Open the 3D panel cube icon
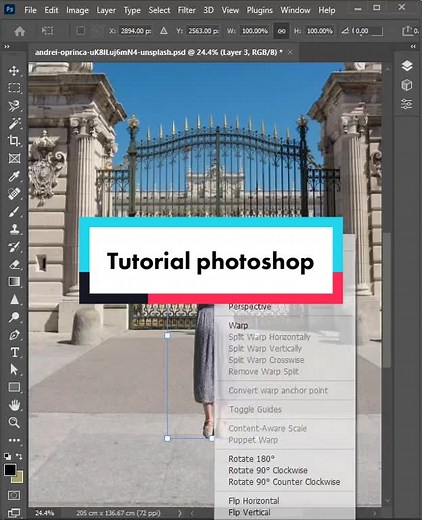Viewport: 422px width, 520px height. (x=407, y=85)
